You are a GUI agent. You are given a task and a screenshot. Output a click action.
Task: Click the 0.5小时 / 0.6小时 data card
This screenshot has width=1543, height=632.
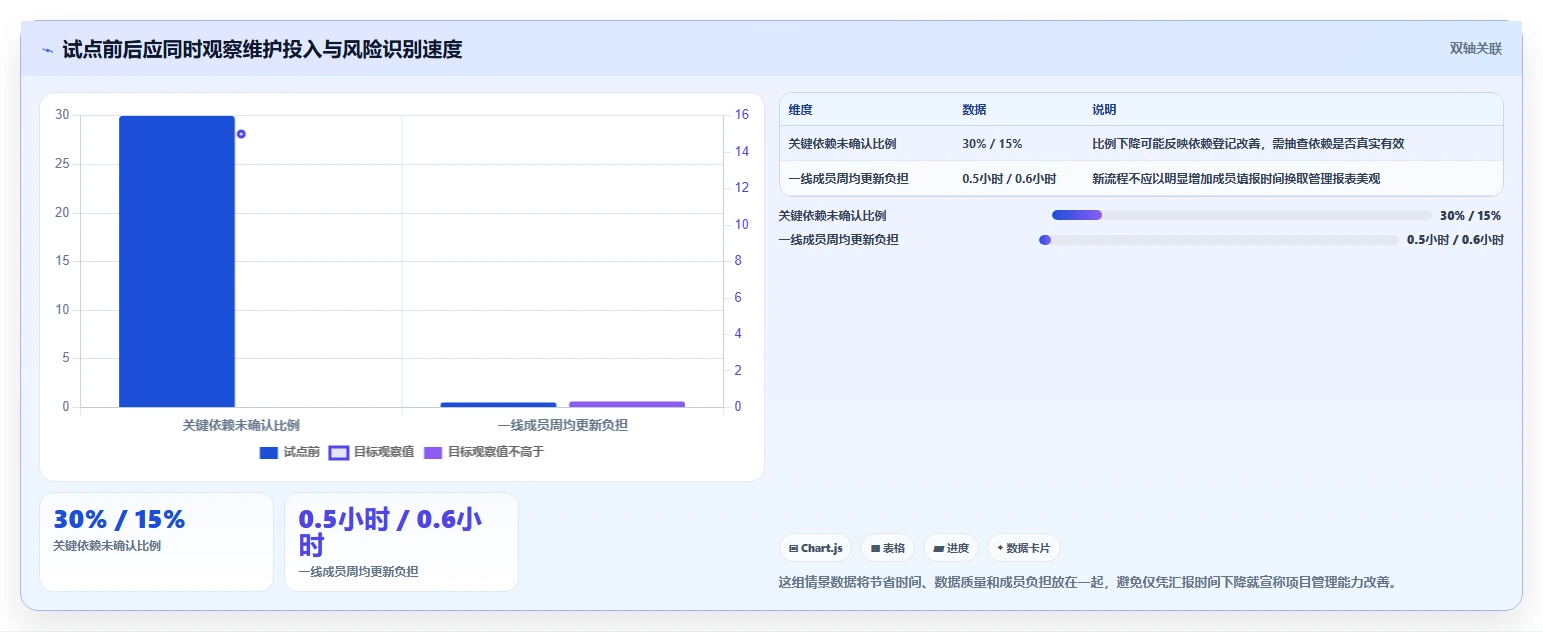tap(401, 542)
